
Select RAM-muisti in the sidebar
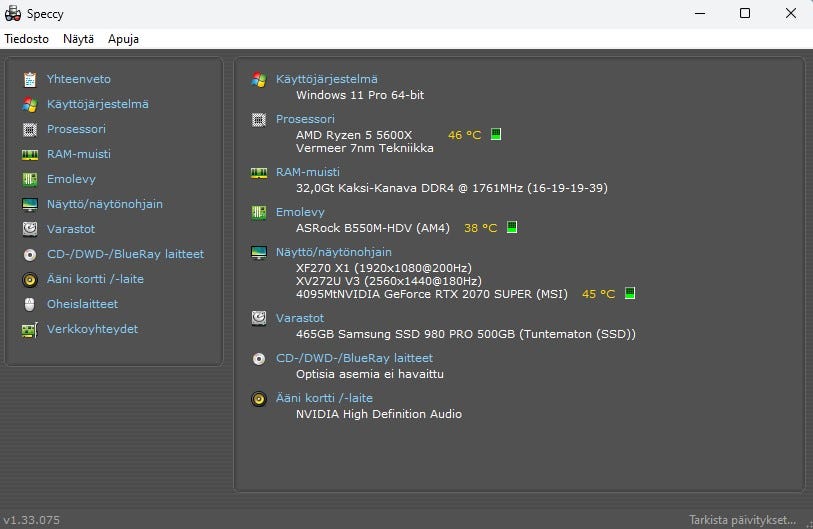tap(79, 154)
